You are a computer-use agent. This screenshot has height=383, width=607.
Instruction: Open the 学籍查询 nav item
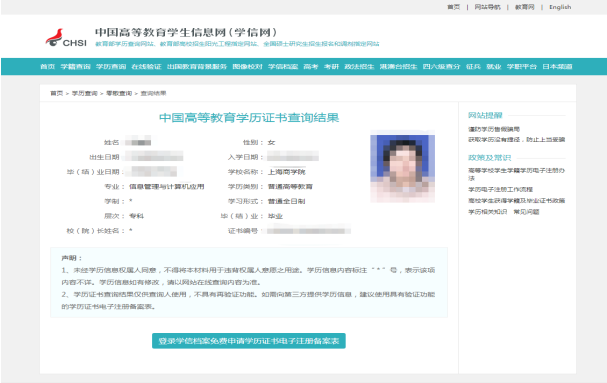[x=75, y=67]
